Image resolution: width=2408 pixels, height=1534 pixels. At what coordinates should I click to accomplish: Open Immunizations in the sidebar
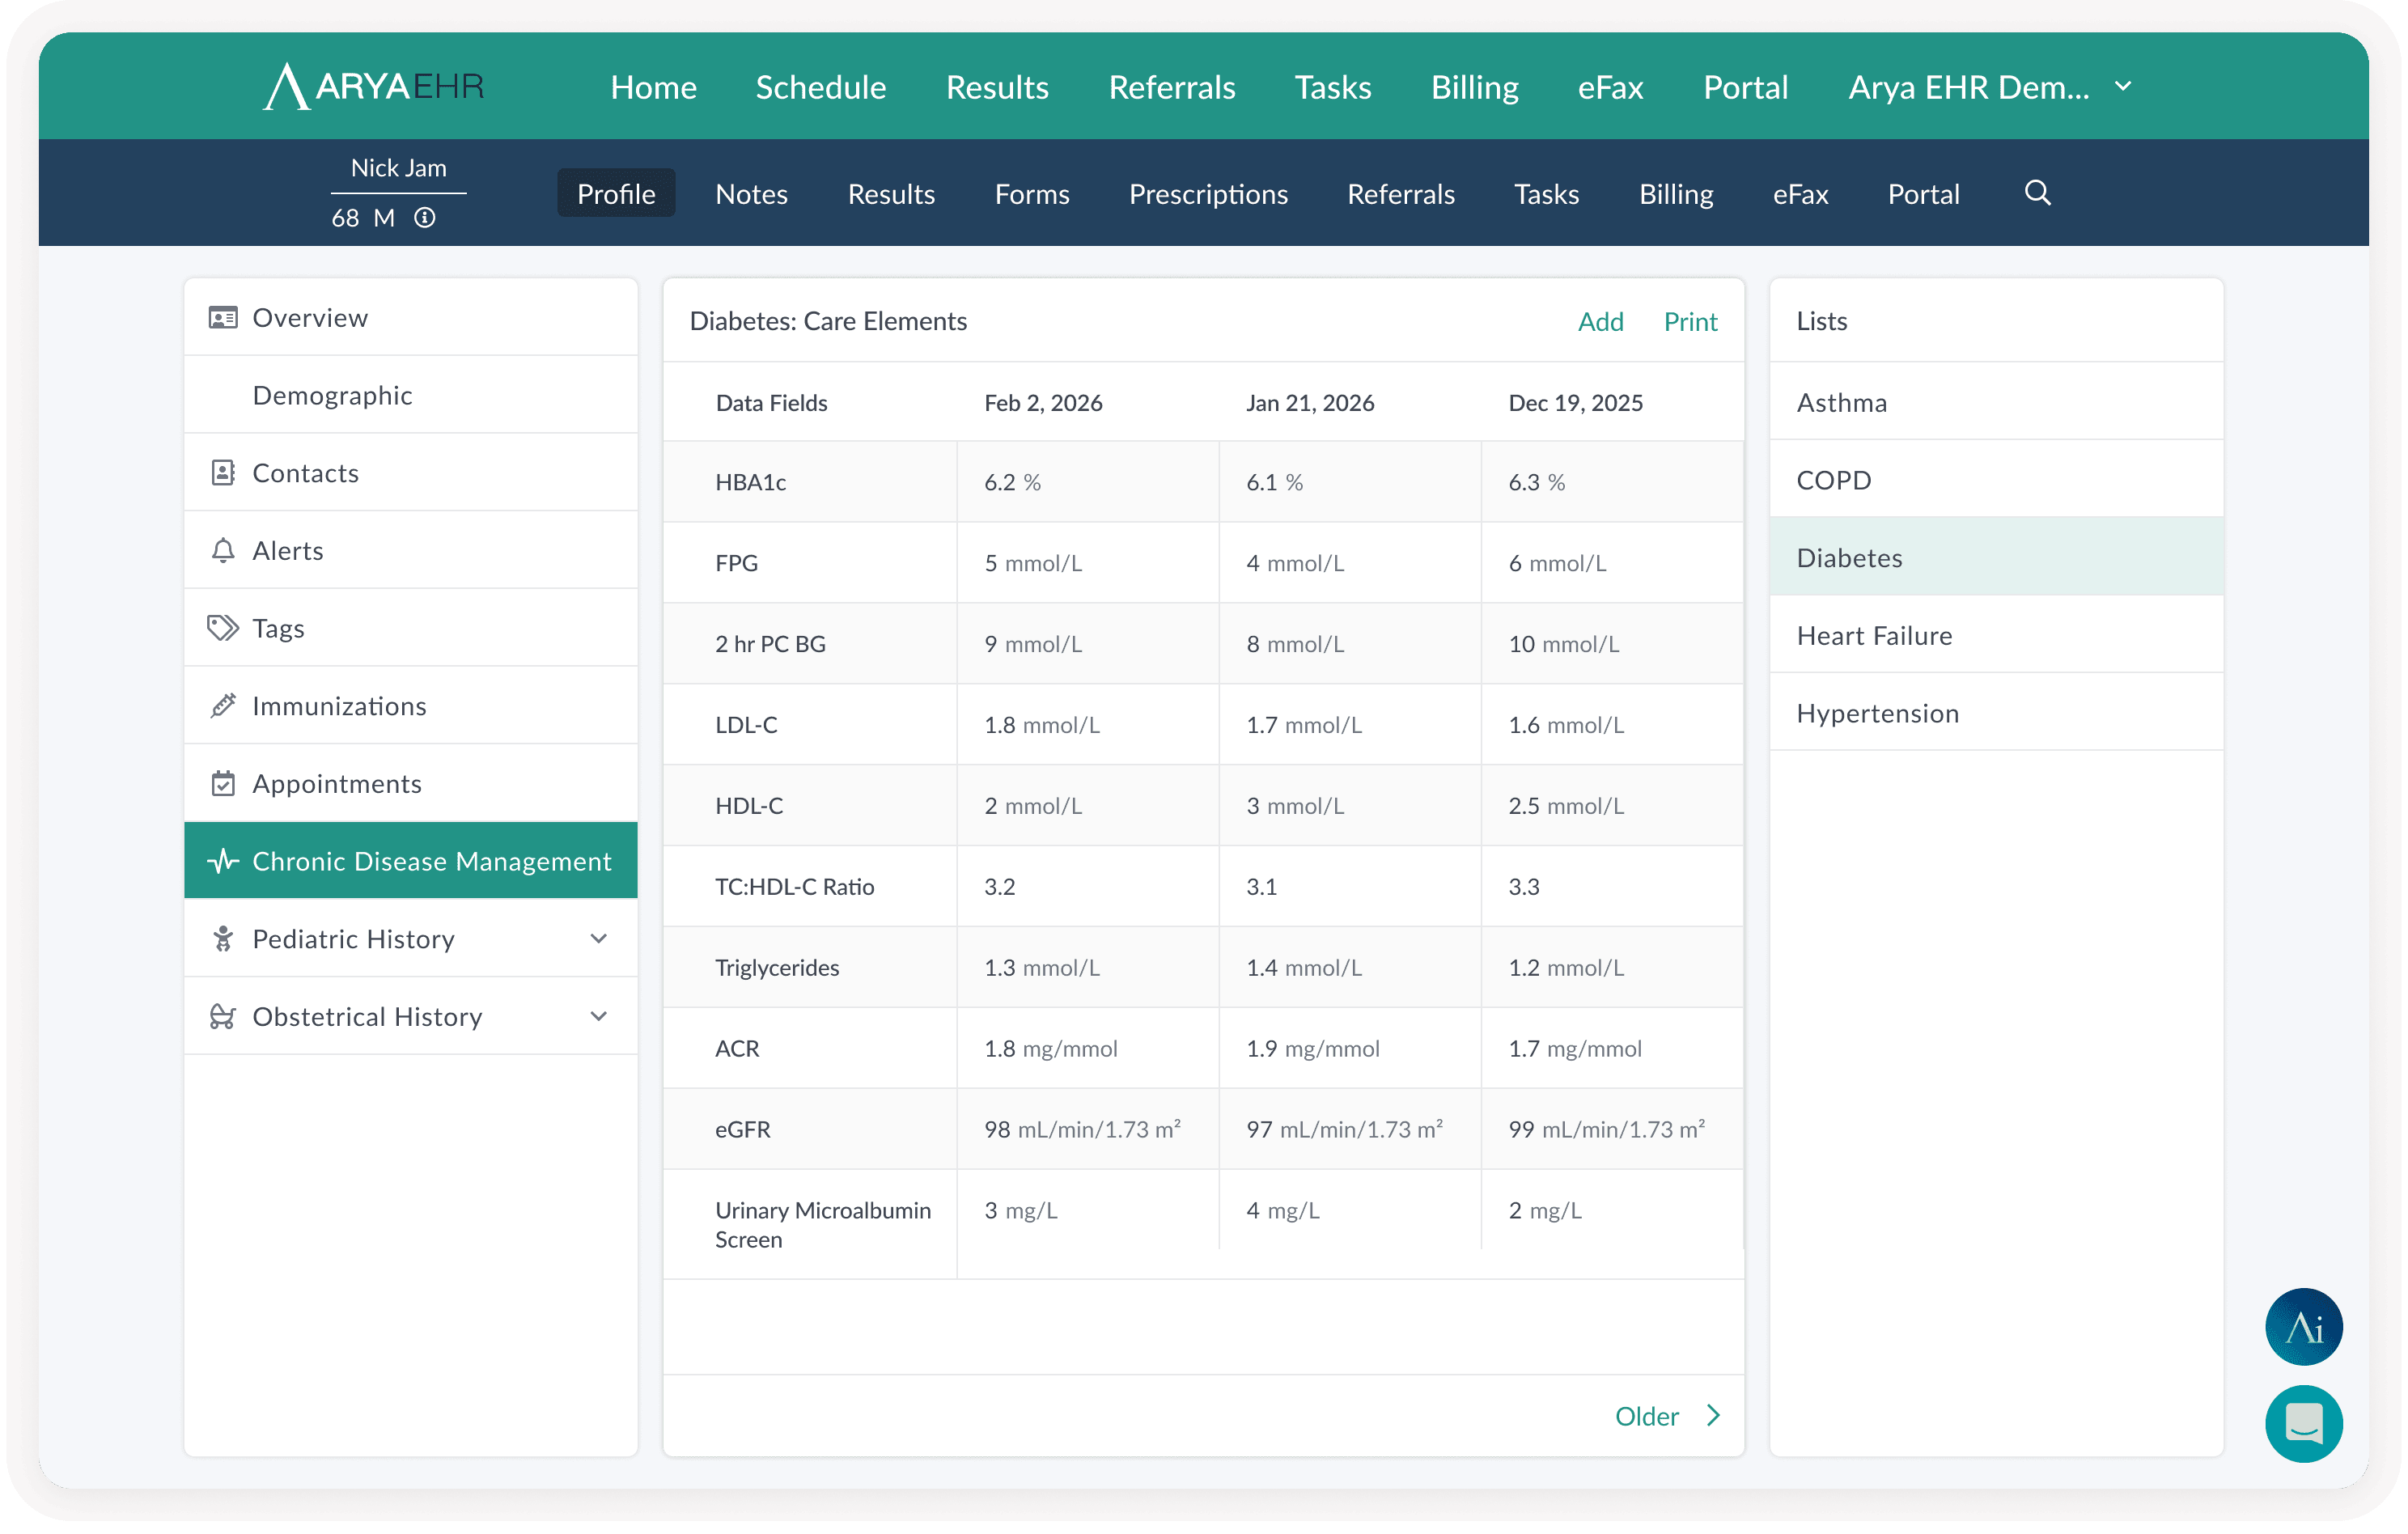click(410, 705)
